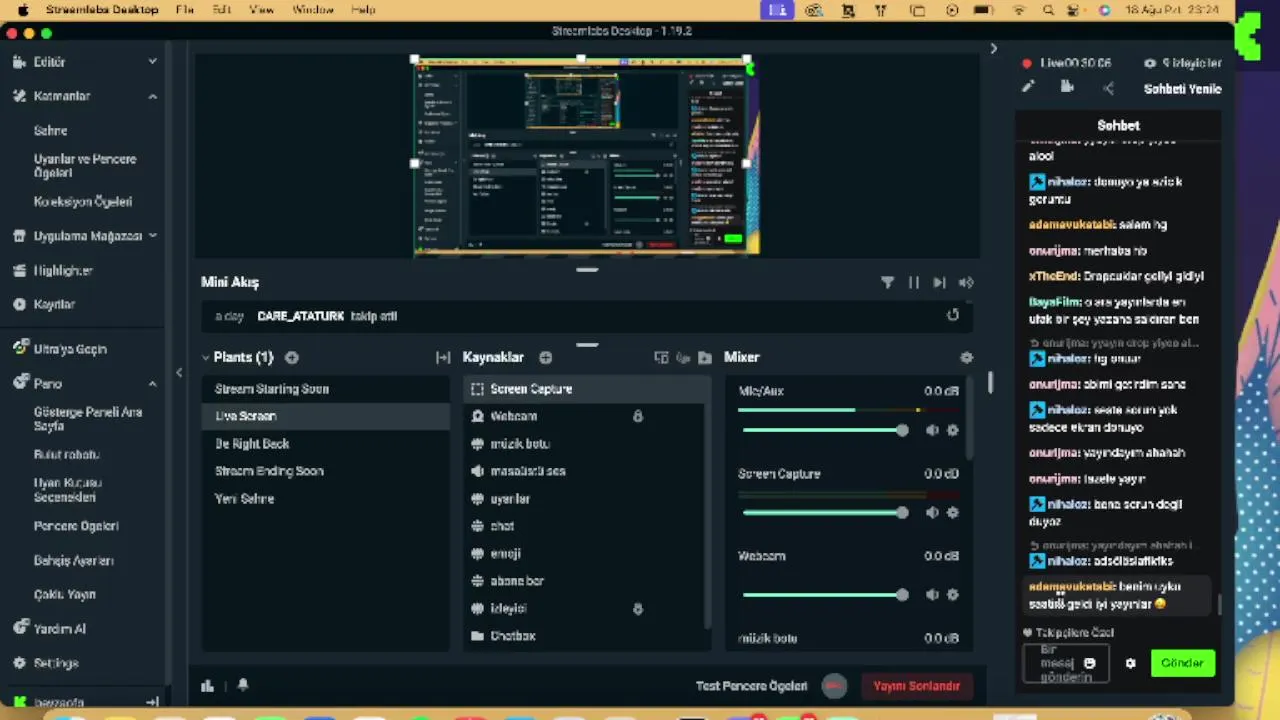Click the notifications bell in footer
This screenshot has height=720, width=1280.
click(x=242, y=686)
